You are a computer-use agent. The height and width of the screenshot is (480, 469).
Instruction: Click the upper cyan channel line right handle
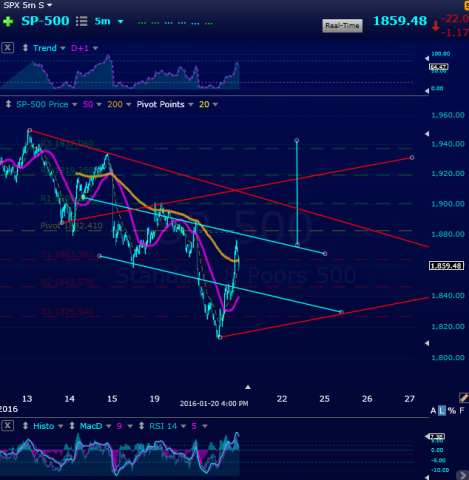[x=325, y=254]
